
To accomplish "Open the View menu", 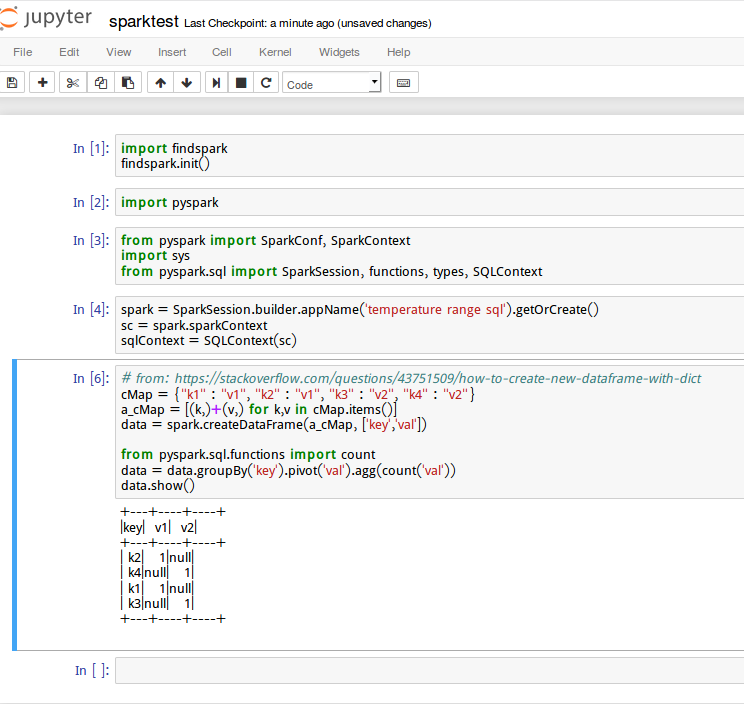I will [x=119, y=52].
